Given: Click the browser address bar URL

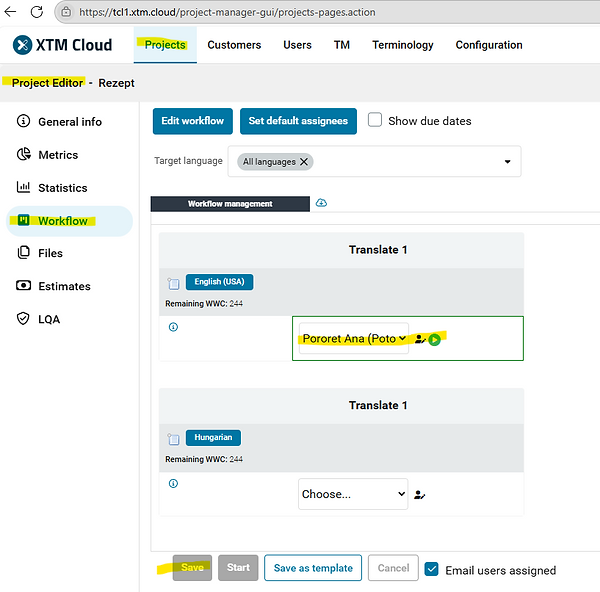Looking at the screenshot, I should pos(227,12).
